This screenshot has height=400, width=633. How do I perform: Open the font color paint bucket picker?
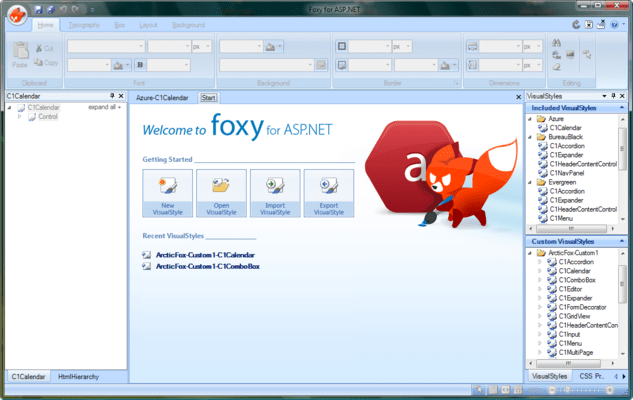pyautogui.click(x=121, y=65)
